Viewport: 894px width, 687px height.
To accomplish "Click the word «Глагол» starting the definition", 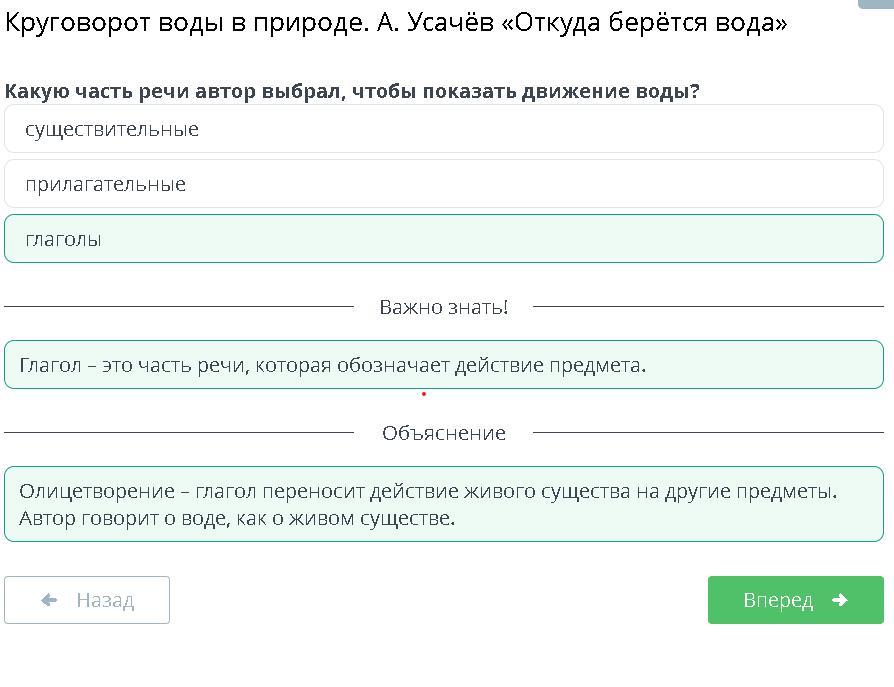I will click(x=50, y=365).
